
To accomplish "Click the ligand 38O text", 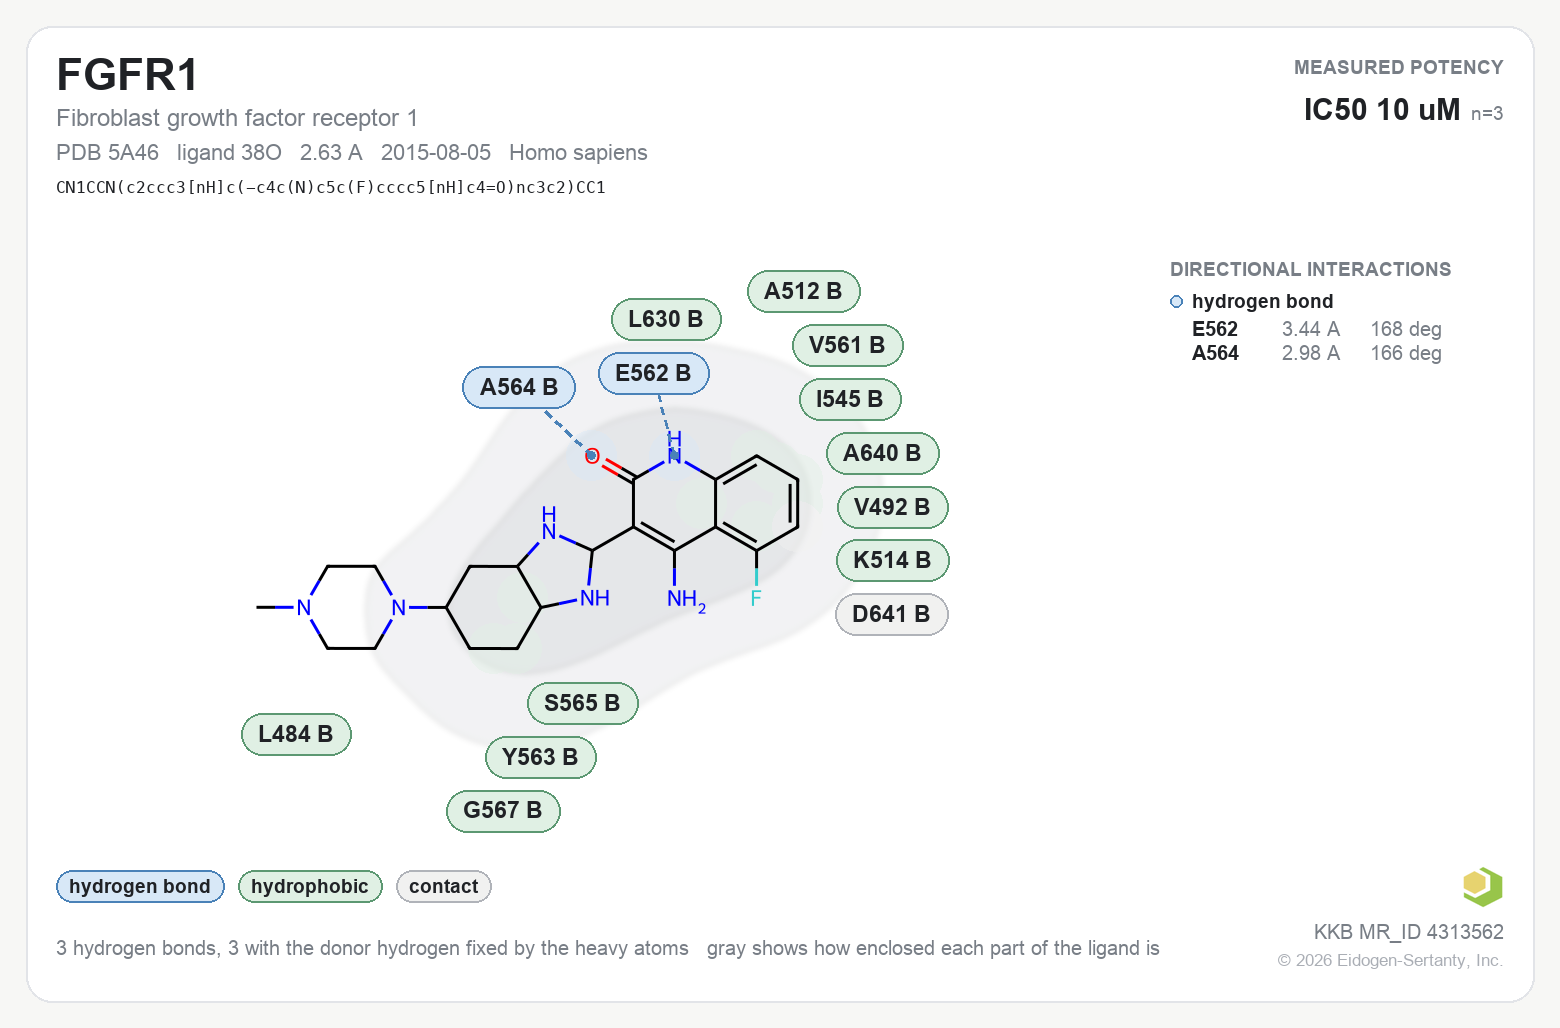I will pyautogui.click(x=229, y=152).
